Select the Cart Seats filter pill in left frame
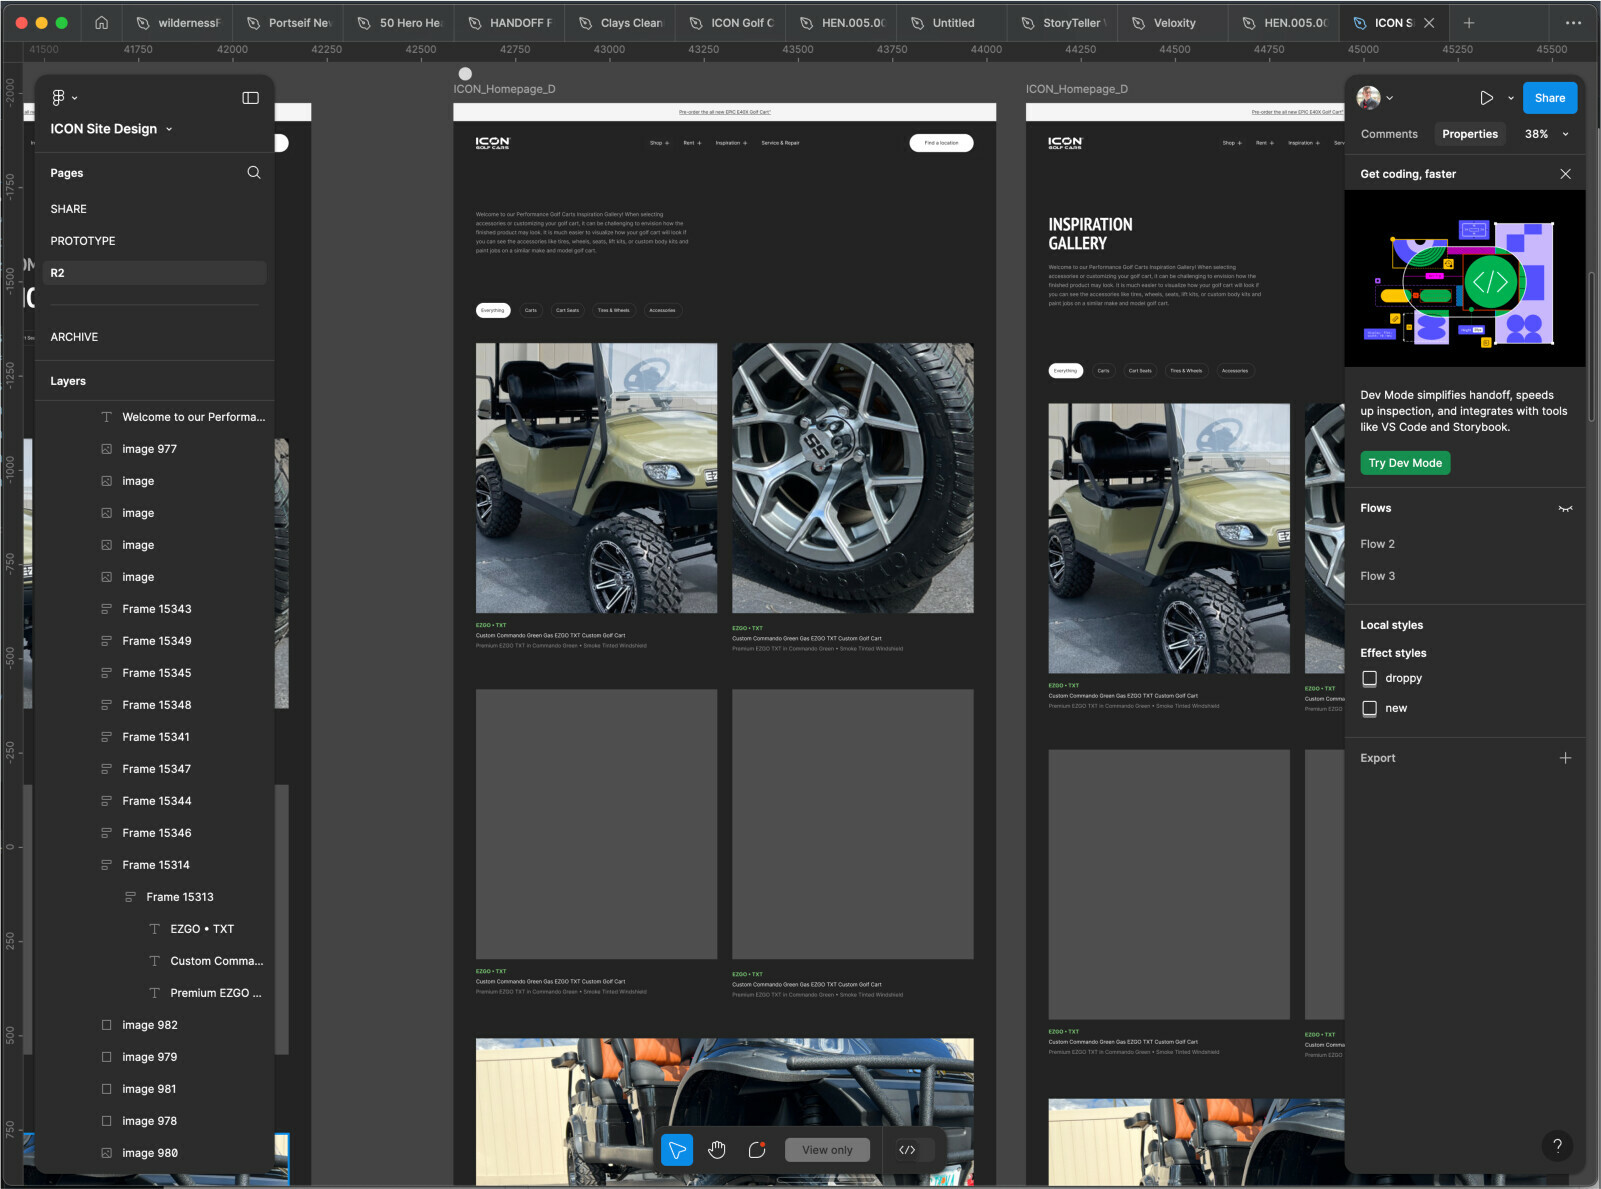 (x=567, y=310)
